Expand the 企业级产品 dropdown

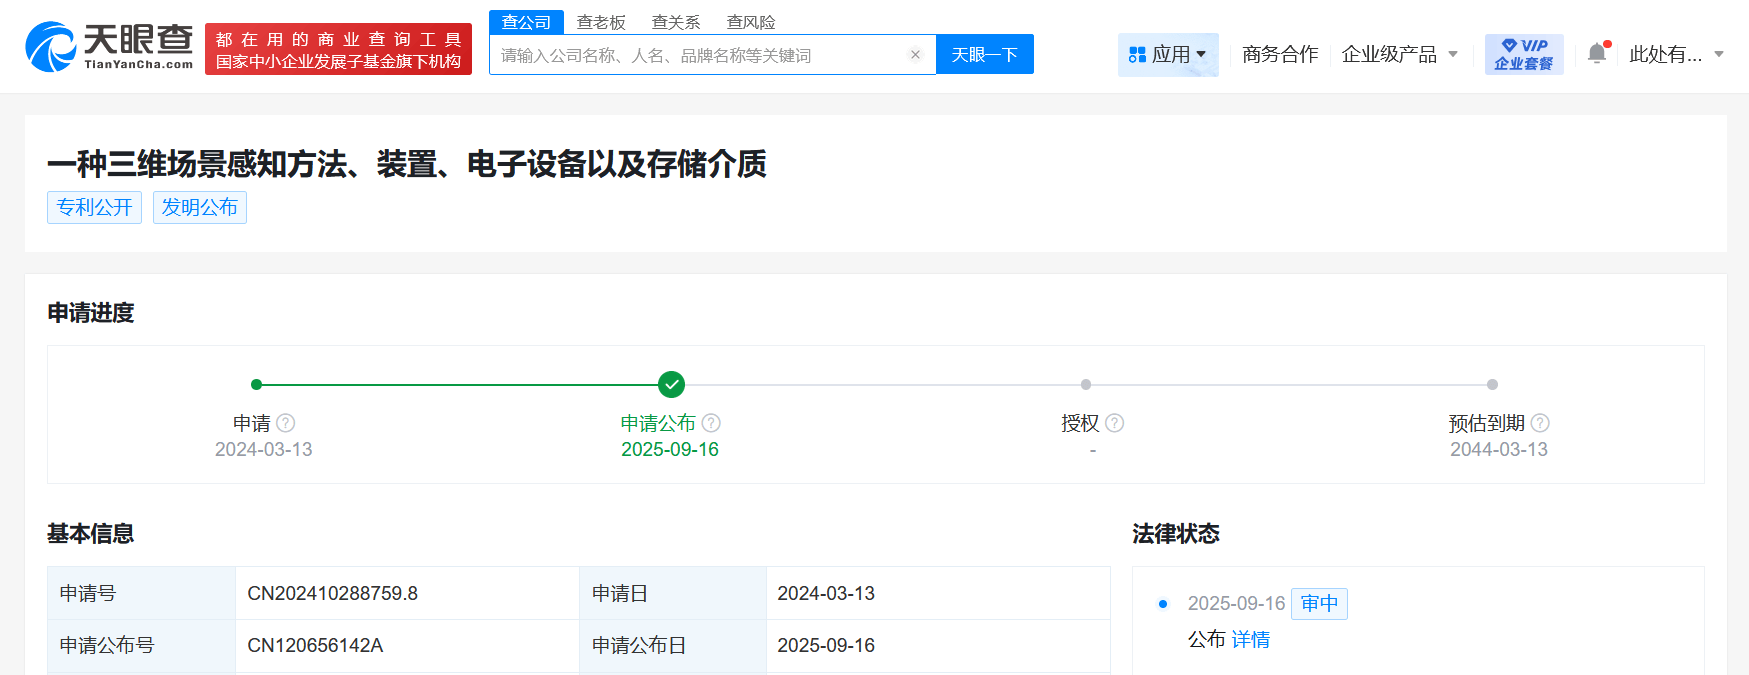coord(1399,54)
